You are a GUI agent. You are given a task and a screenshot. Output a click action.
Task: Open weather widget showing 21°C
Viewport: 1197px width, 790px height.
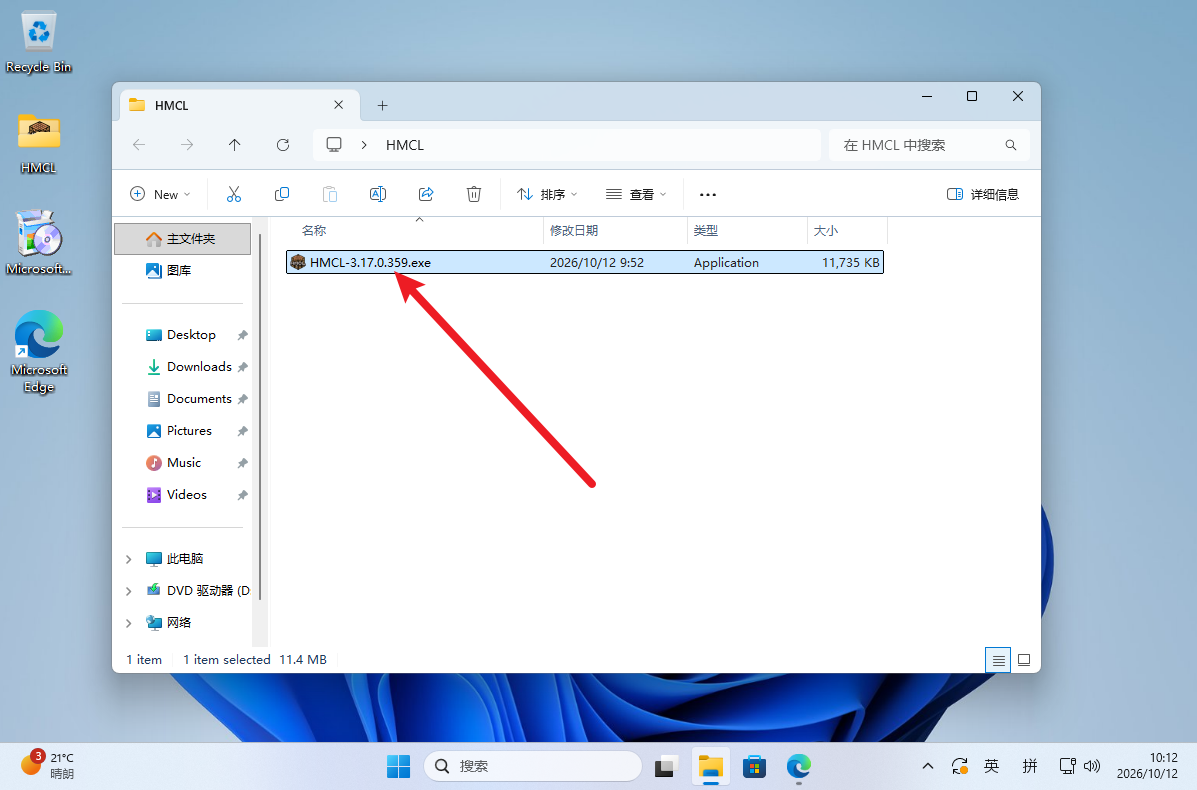47,765
